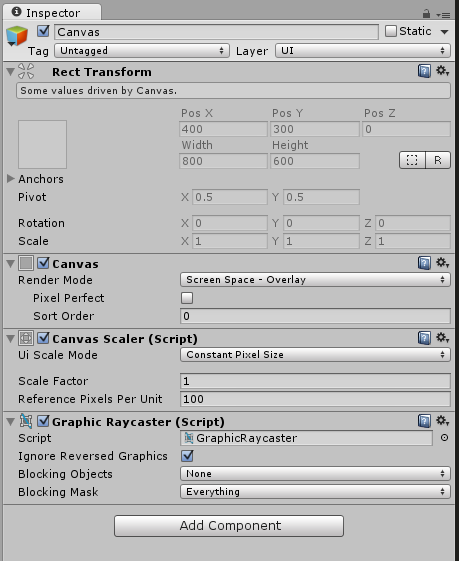Enable the Pixel Perfect checkbox
The image size is (459, 561).
[x=187, y=298]
